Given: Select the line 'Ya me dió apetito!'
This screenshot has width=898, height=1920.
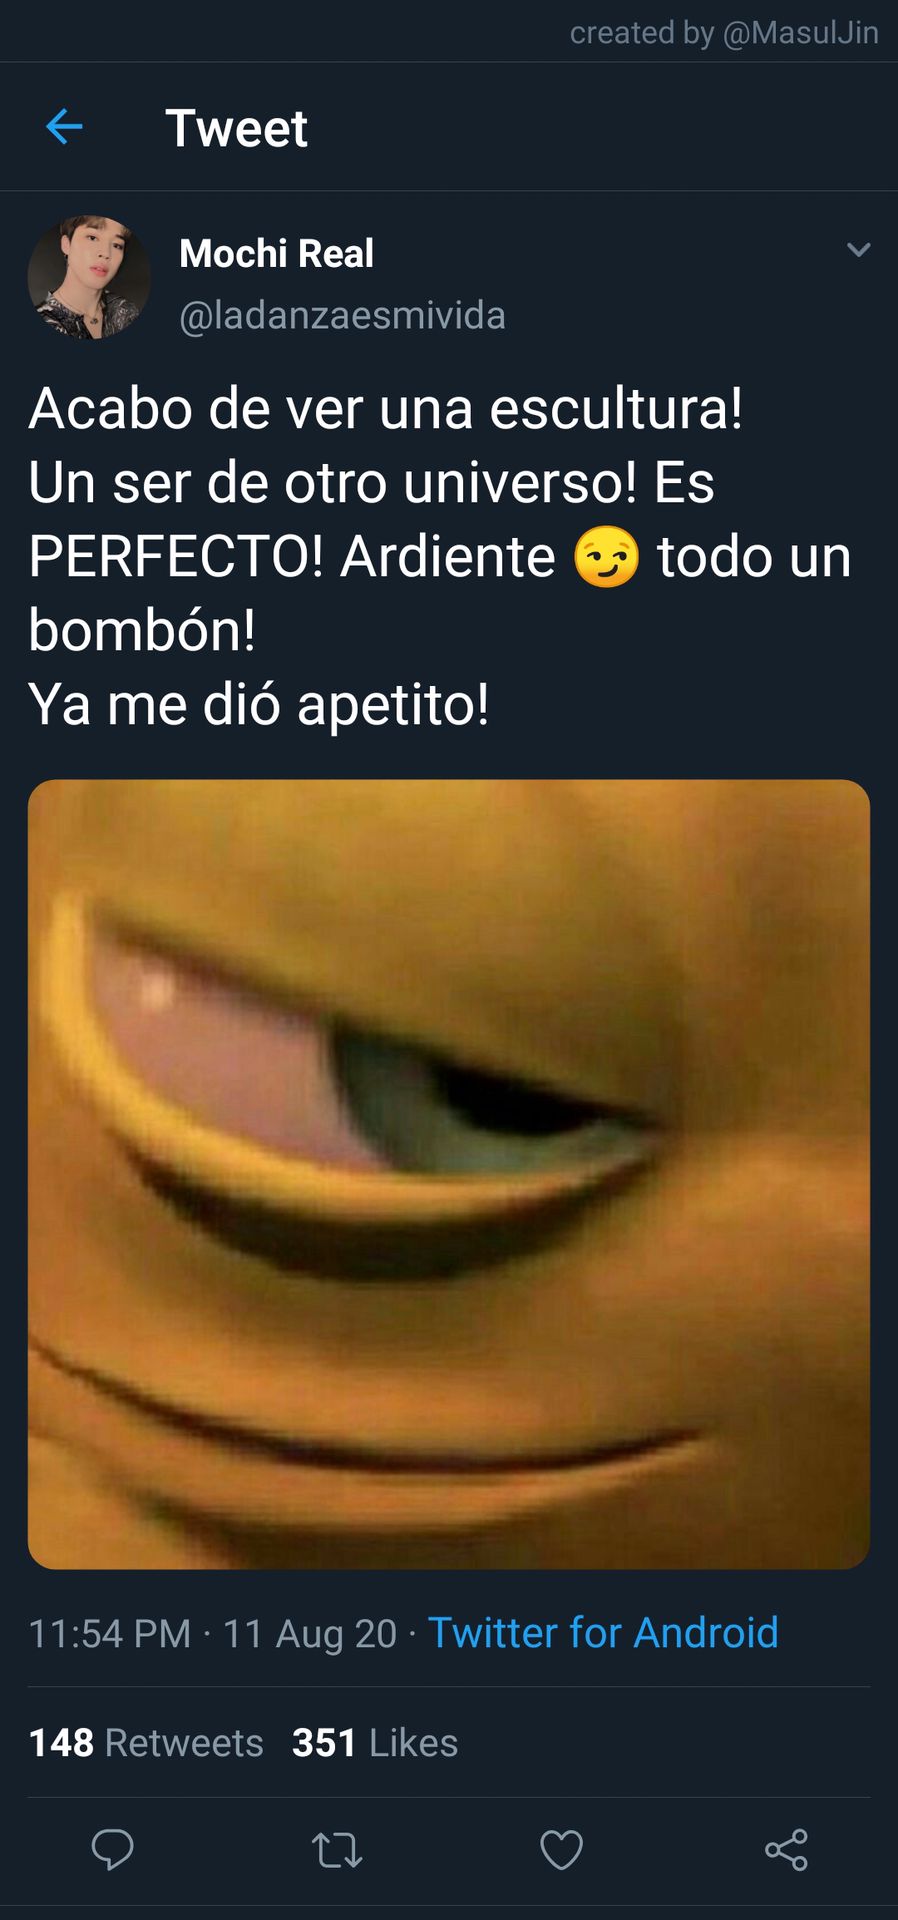Looking at the screenshot, I should [x=259, y=704].
